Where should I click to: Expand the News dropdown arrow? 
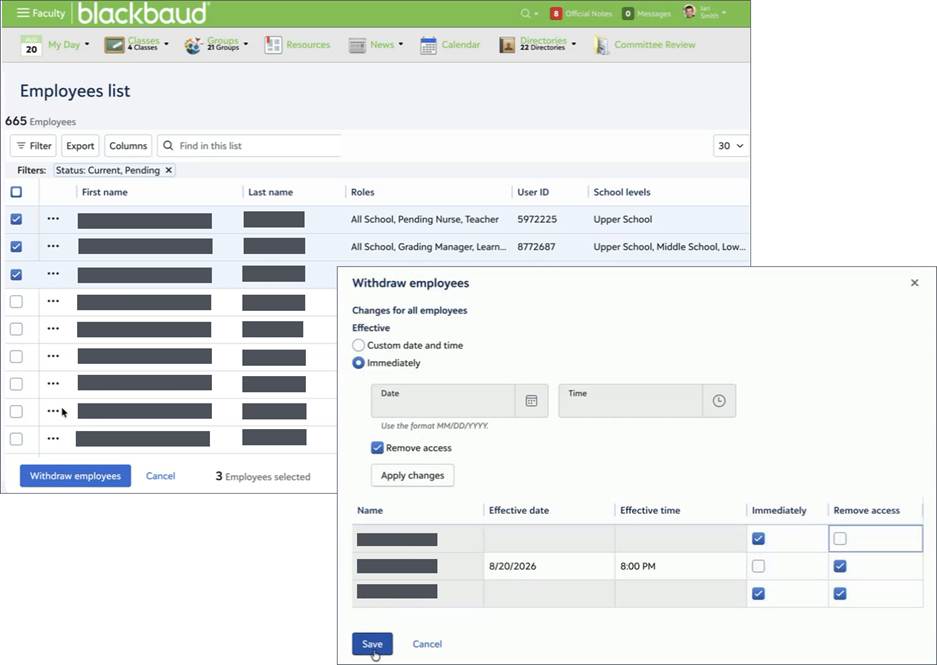click(x=401, y=44)
